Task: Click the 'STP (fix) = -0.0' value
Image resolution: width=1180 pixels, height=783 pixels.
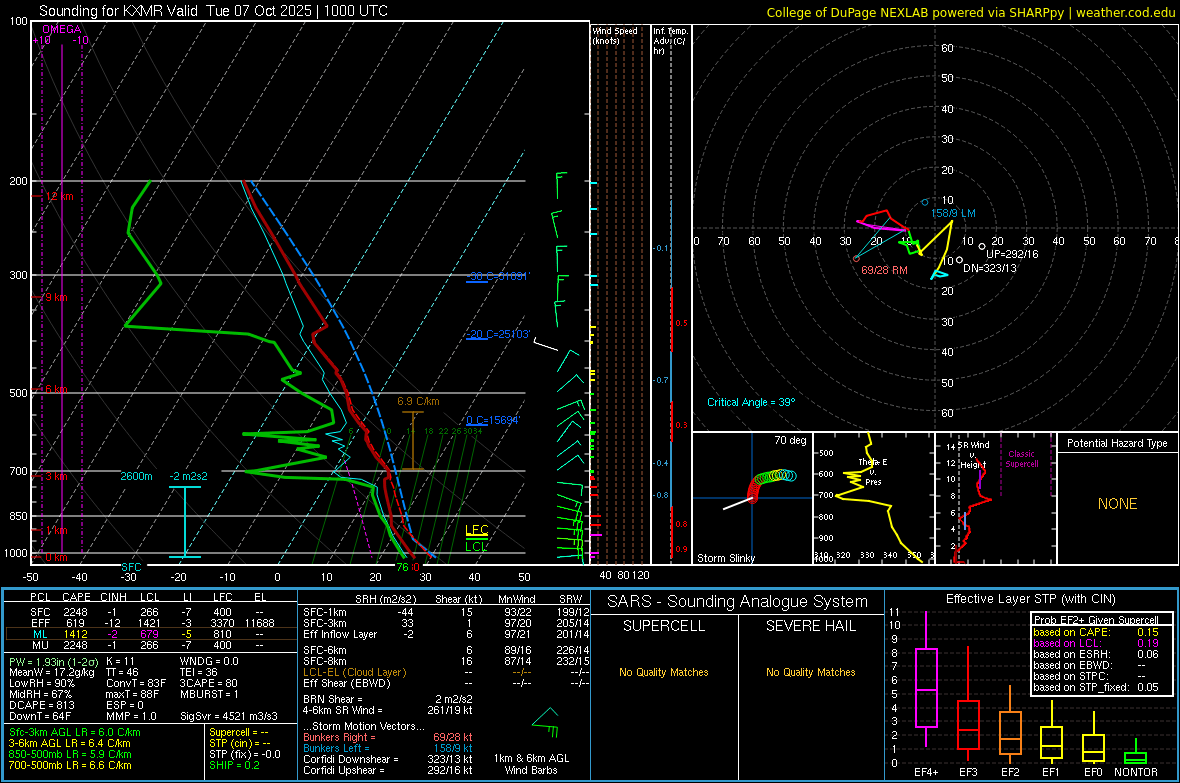Action: [245, 754]
